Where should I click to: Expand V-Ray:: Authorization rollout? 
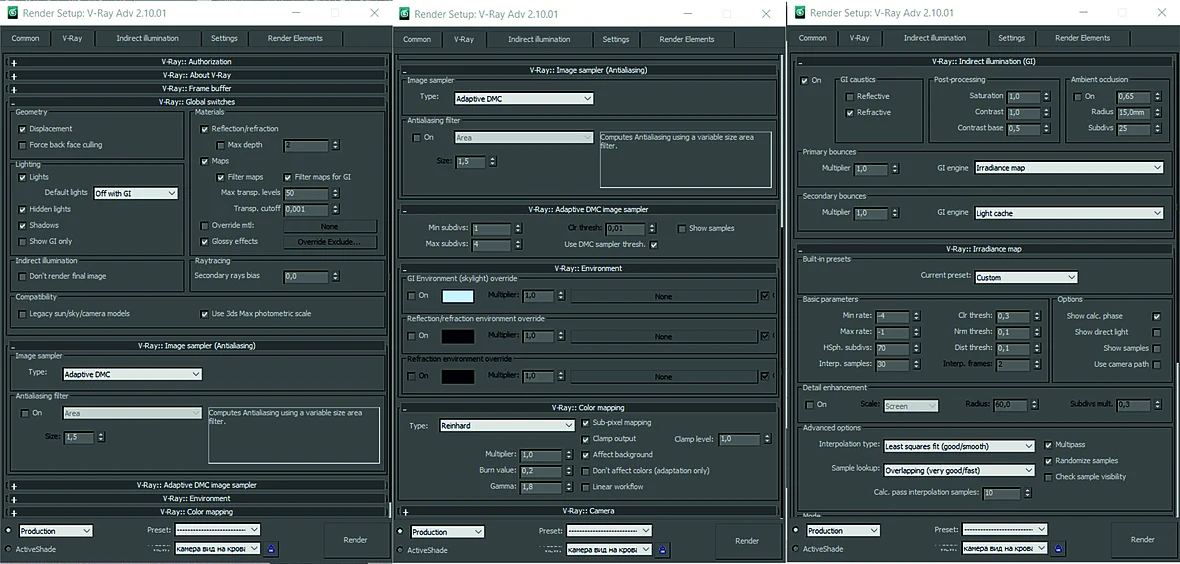(196, 62)
